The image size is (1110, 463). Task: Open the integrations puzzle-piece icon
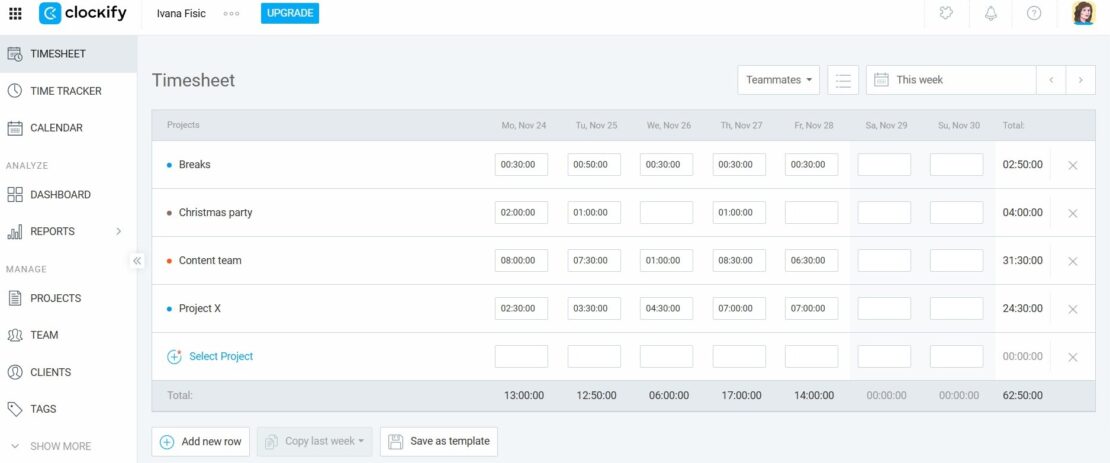pos(946,13)
